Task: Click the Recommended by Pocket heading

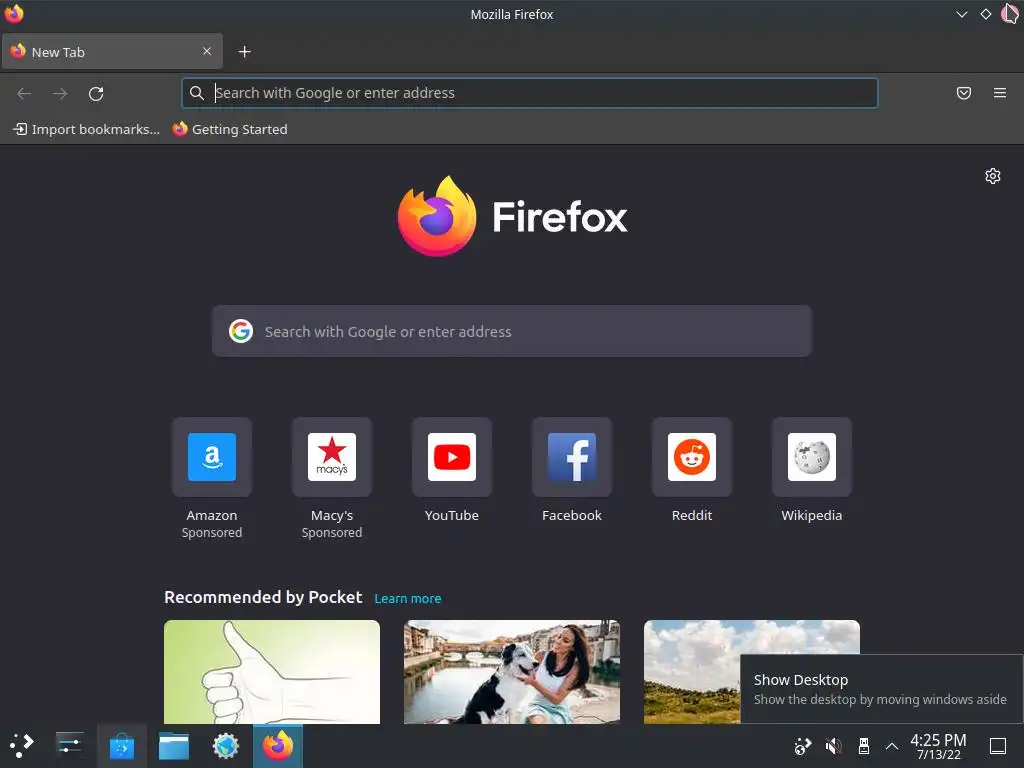Action: click(263, 598)
